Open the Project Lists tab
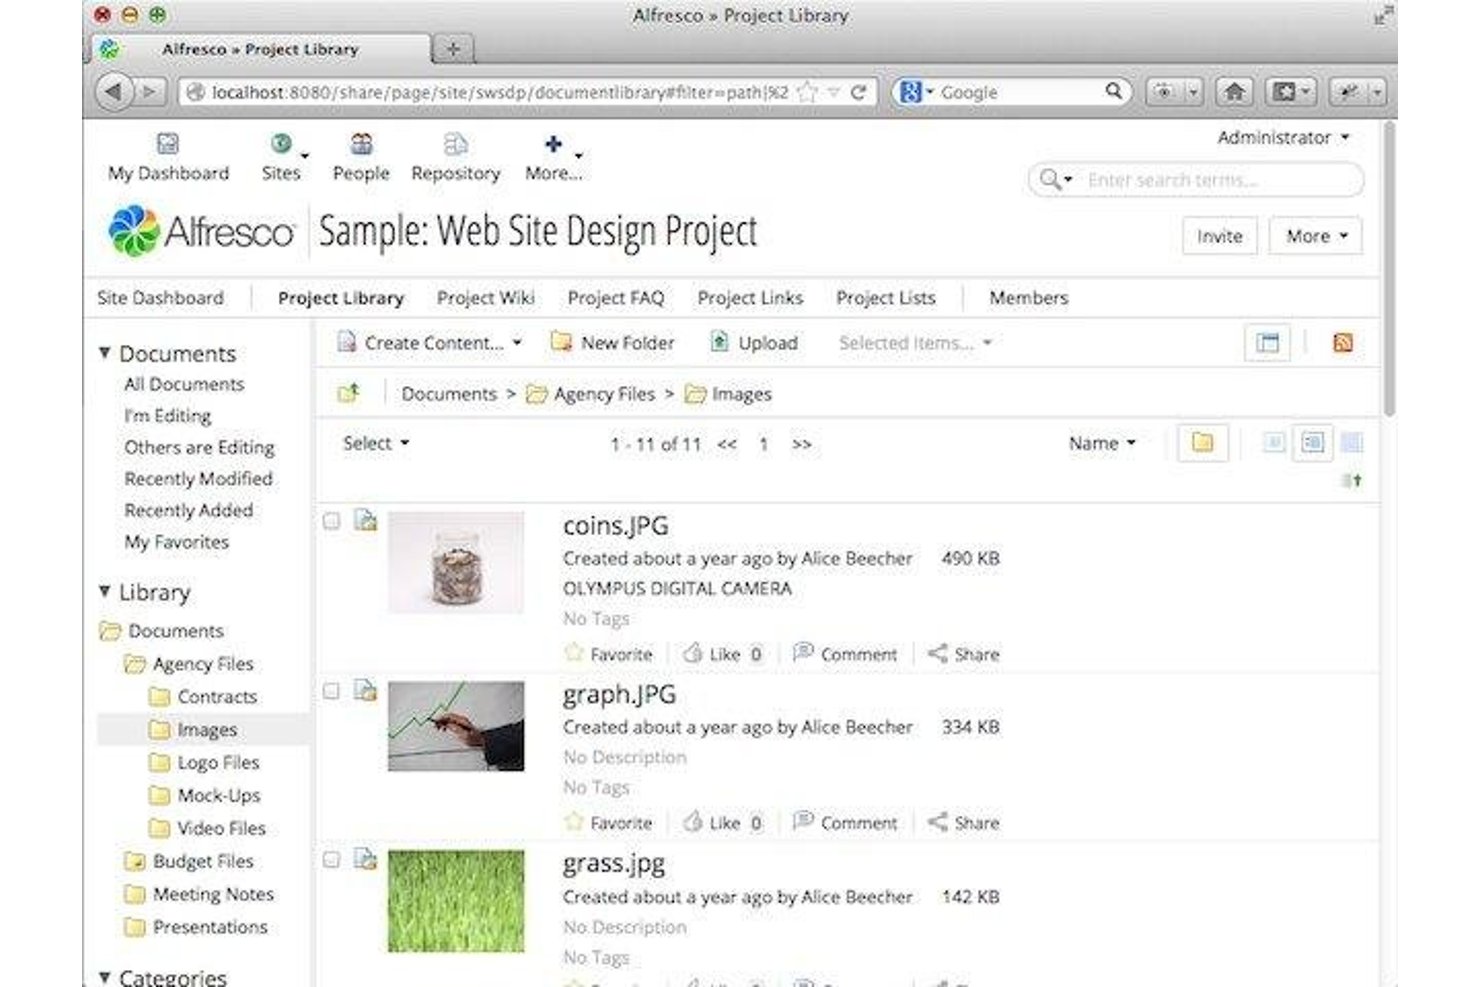 click(x=886, y=298)
